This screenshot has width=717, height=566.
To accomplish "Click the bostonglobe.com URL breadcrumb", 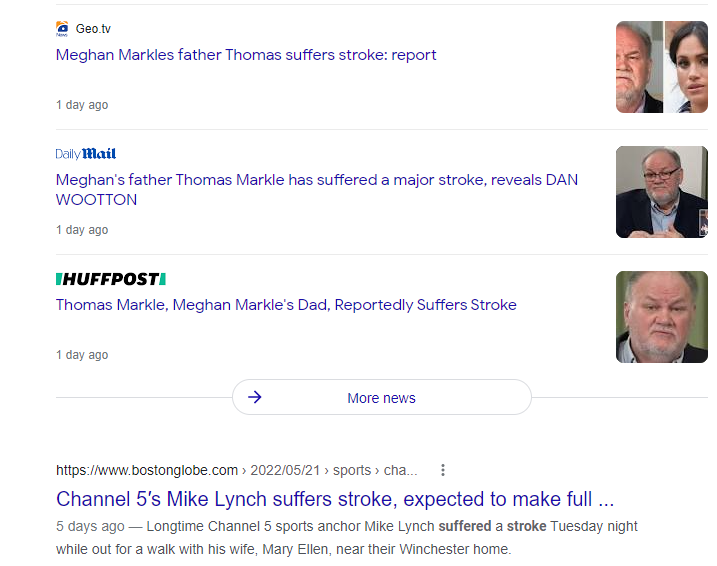I will pos(236,470).
